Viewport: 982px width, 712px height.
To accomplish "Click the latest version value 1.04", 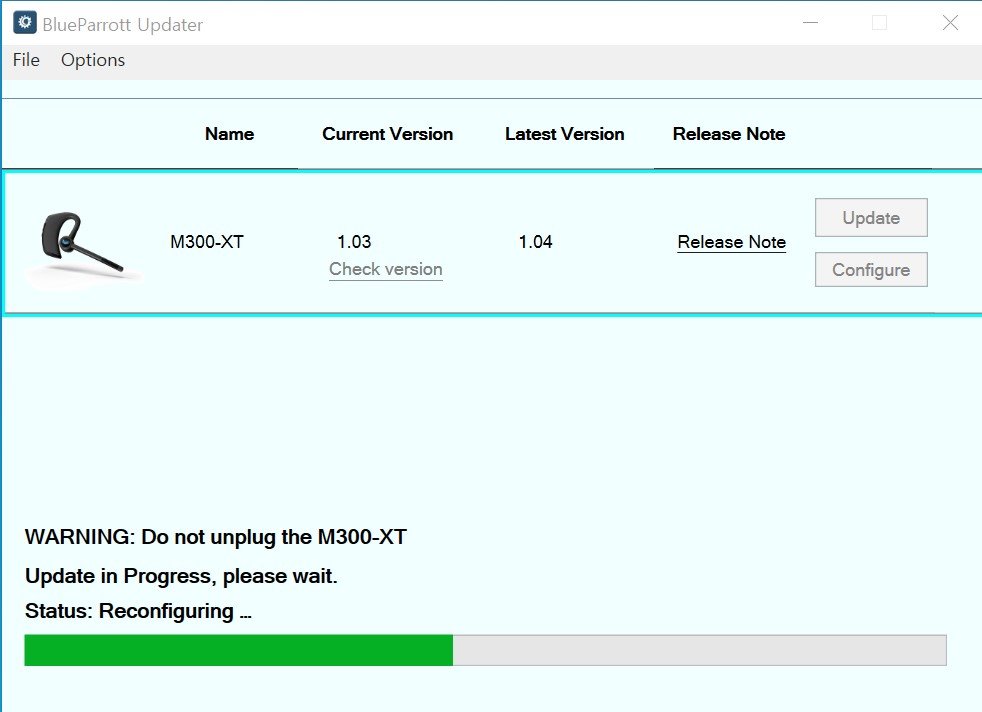I will tap(535, 242).
